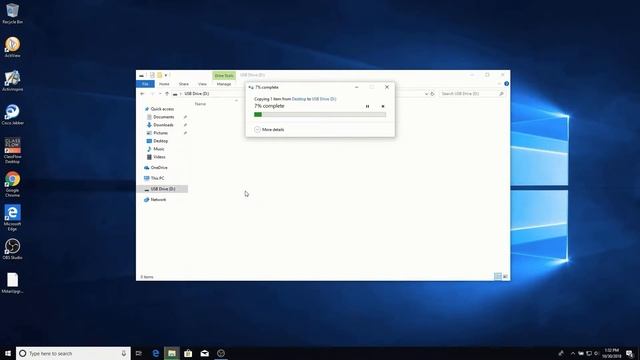Open Task View from the taskbar

click(139, 353)
